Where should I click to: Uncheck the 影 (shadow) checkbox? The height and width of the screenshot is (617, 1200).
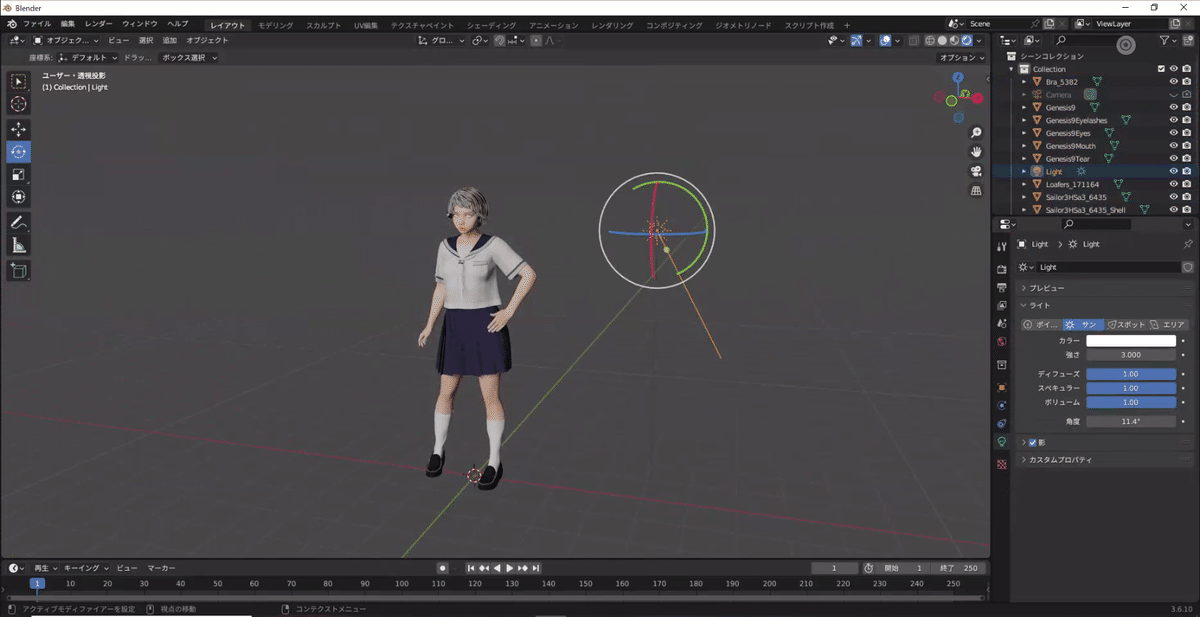coord(1034,441)
